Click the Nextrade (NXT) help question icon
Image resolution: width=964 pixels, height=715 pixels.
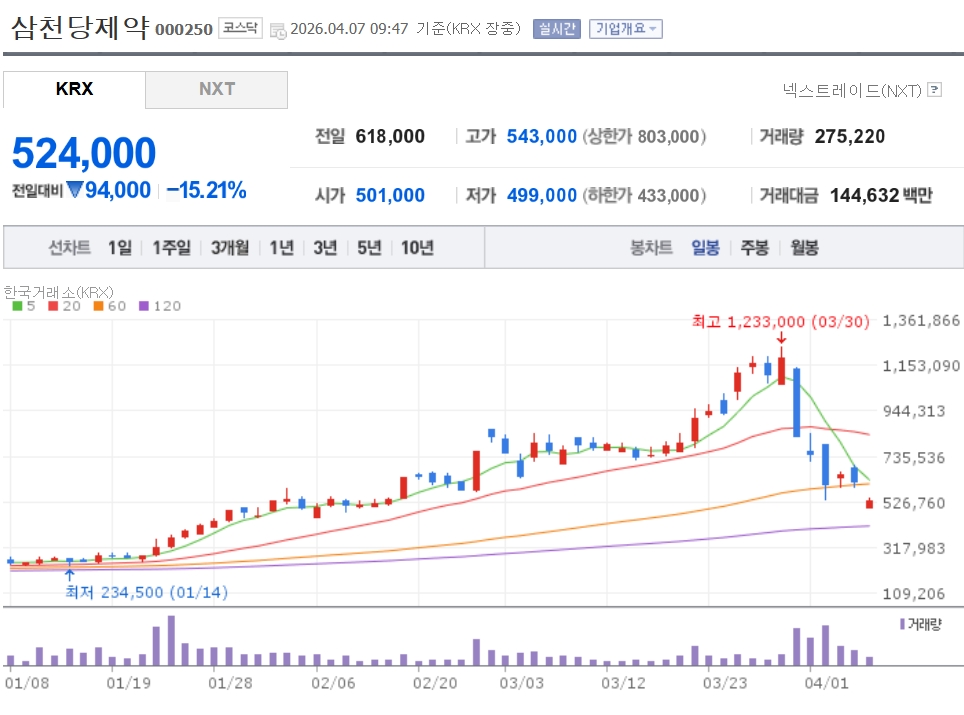pos(934,90)
